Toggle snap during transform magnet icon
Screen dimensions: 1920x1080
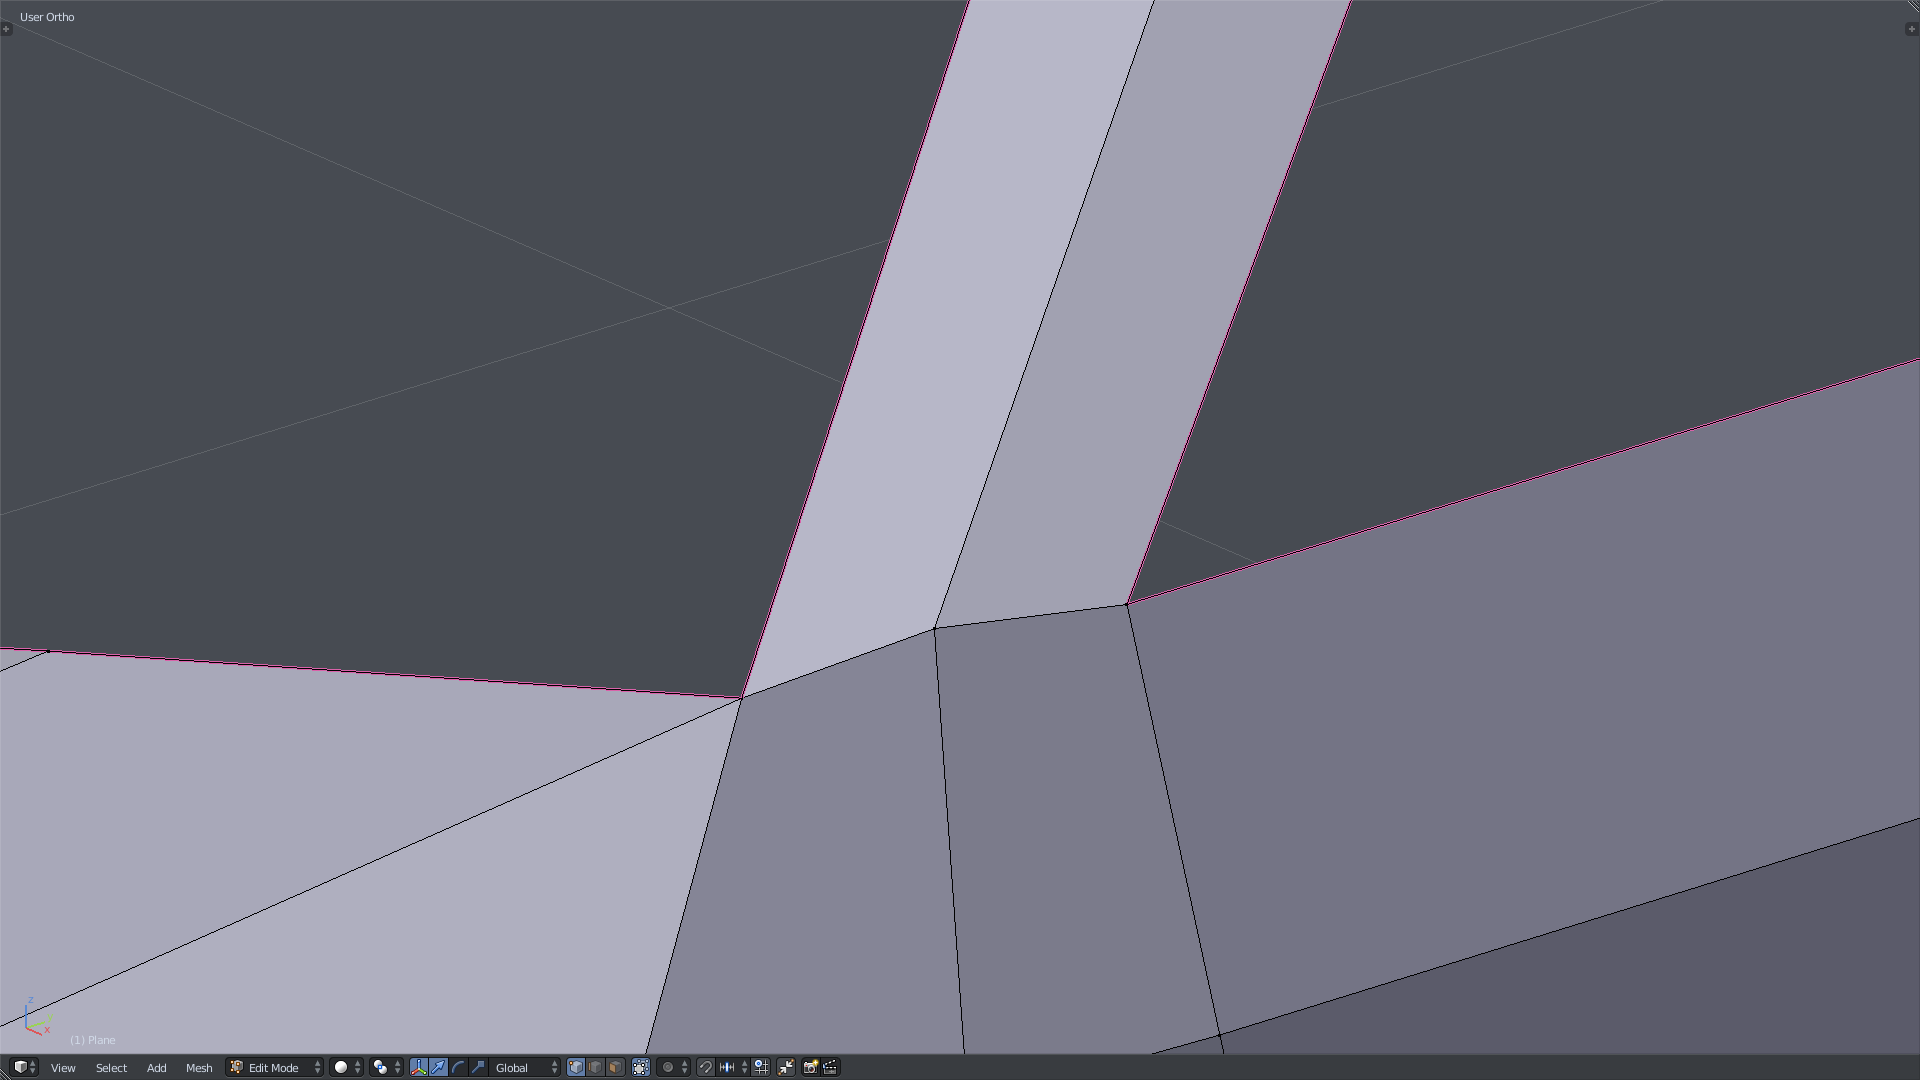coord(705,1067)
